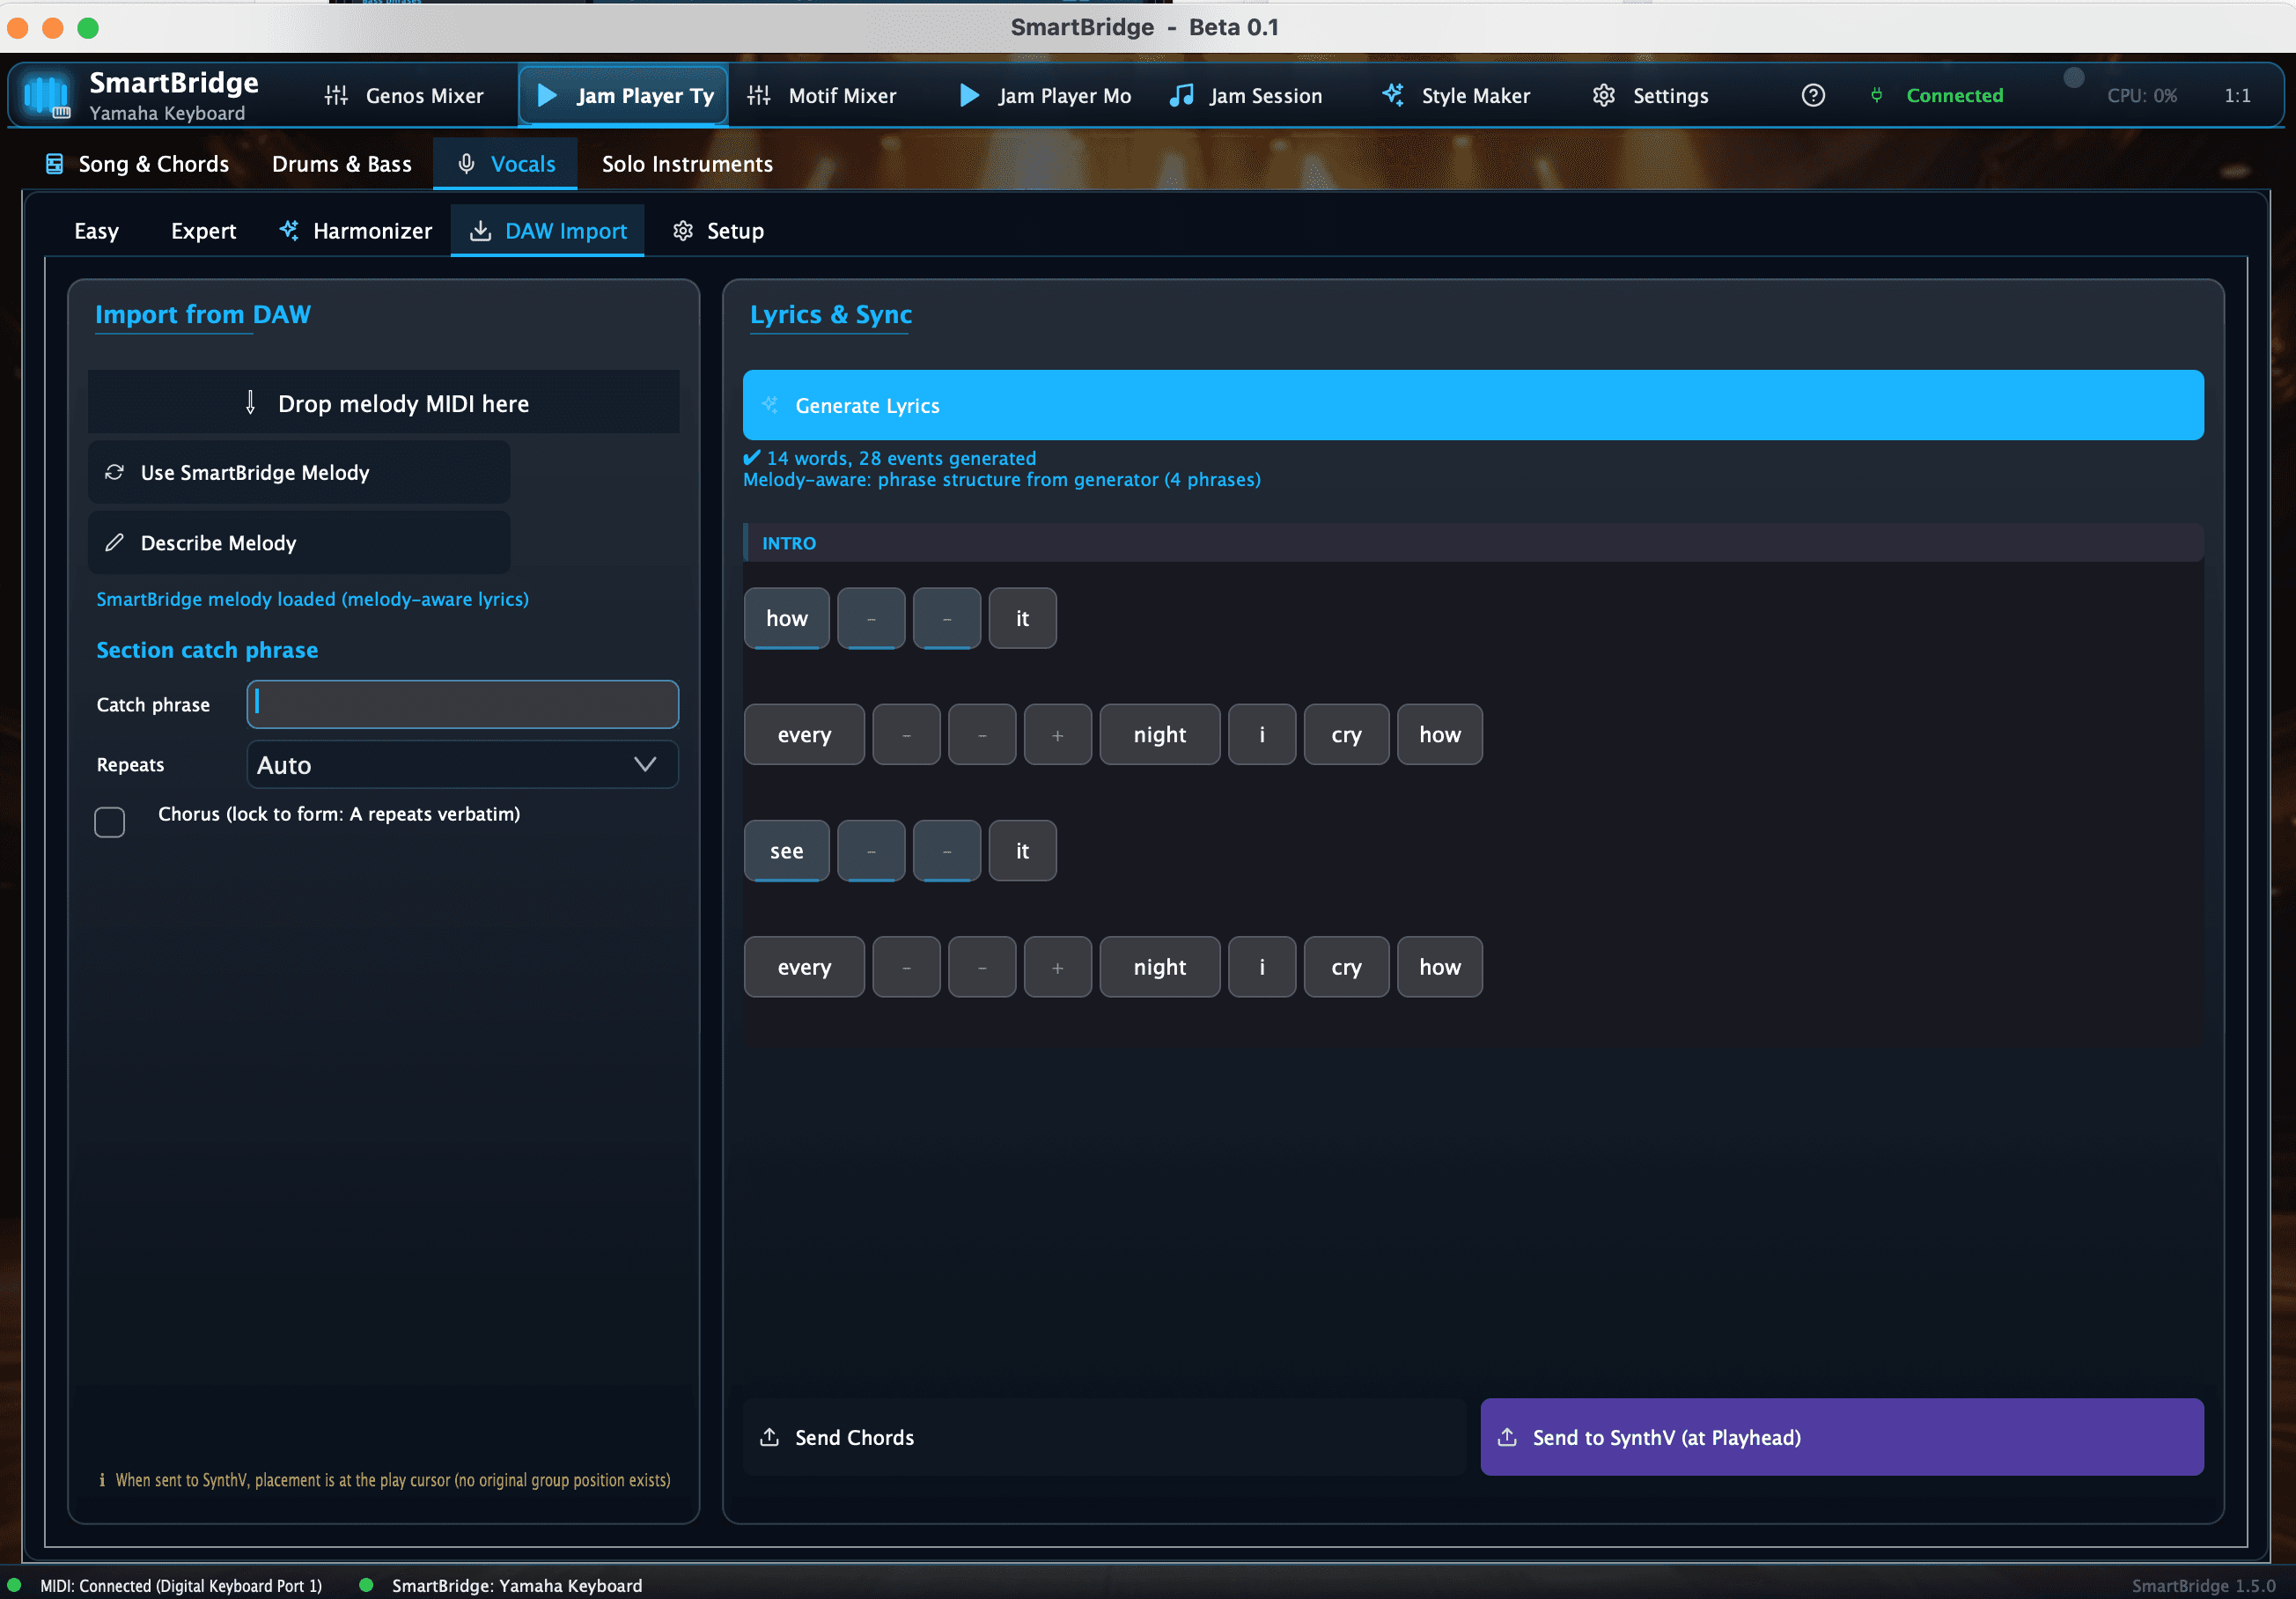
Task: Click the Describe Melody button
Action: (299, 543)
